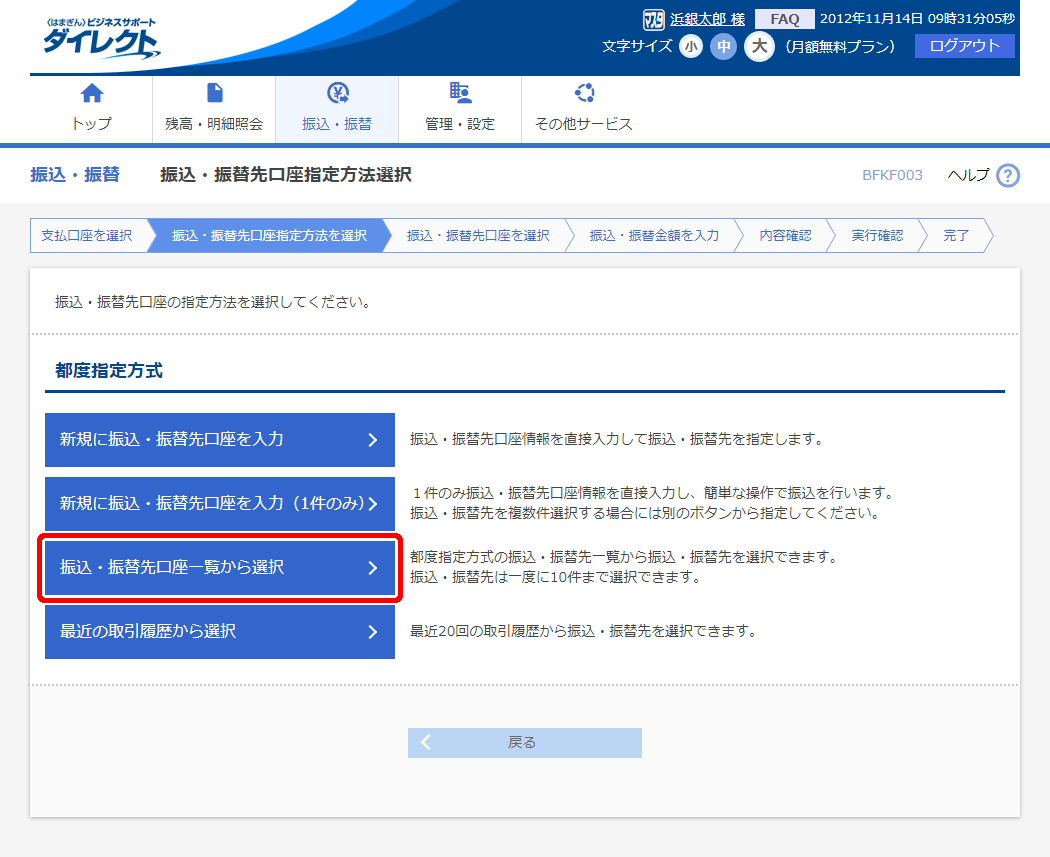Click description 最近20回の取引履歴から振込・振替先を選択できます。
This screenshot has width=1050, height=857.
coord(583,631)
